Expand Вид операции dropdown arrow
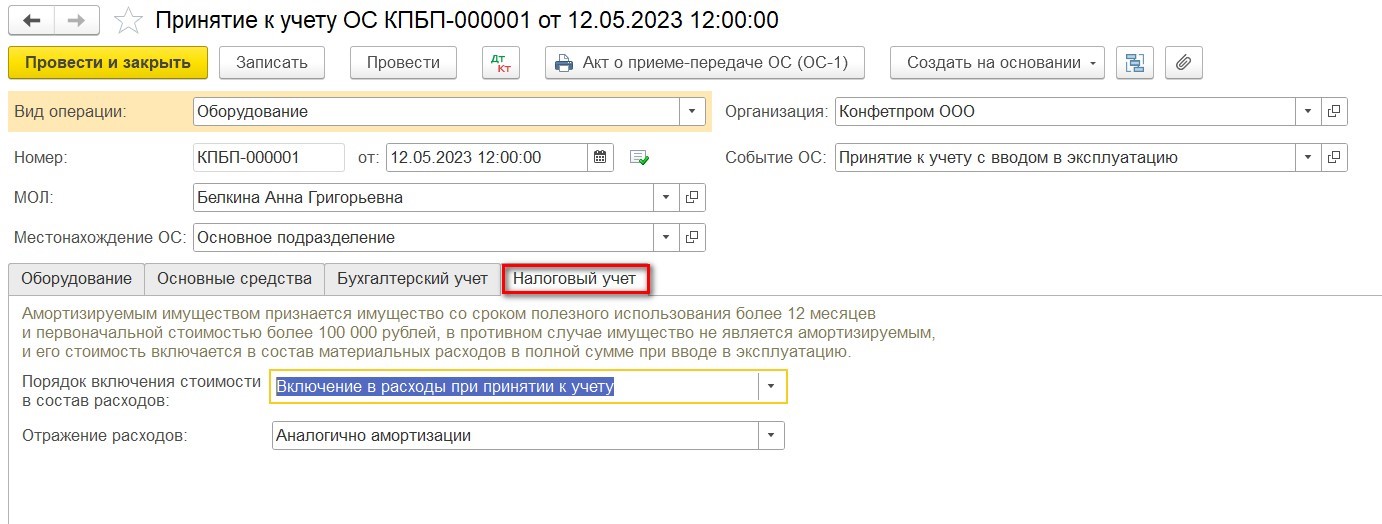This screenshot has height=524, width=1382. coord(692,112)
